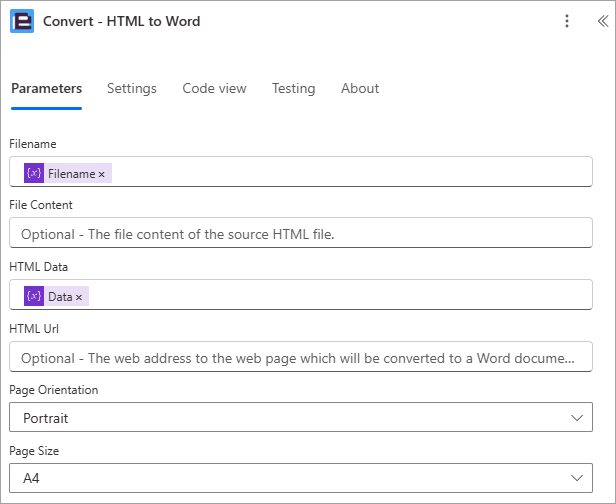Select the Parameters tab
Screen dimensions: 616x504
point(46,88)
